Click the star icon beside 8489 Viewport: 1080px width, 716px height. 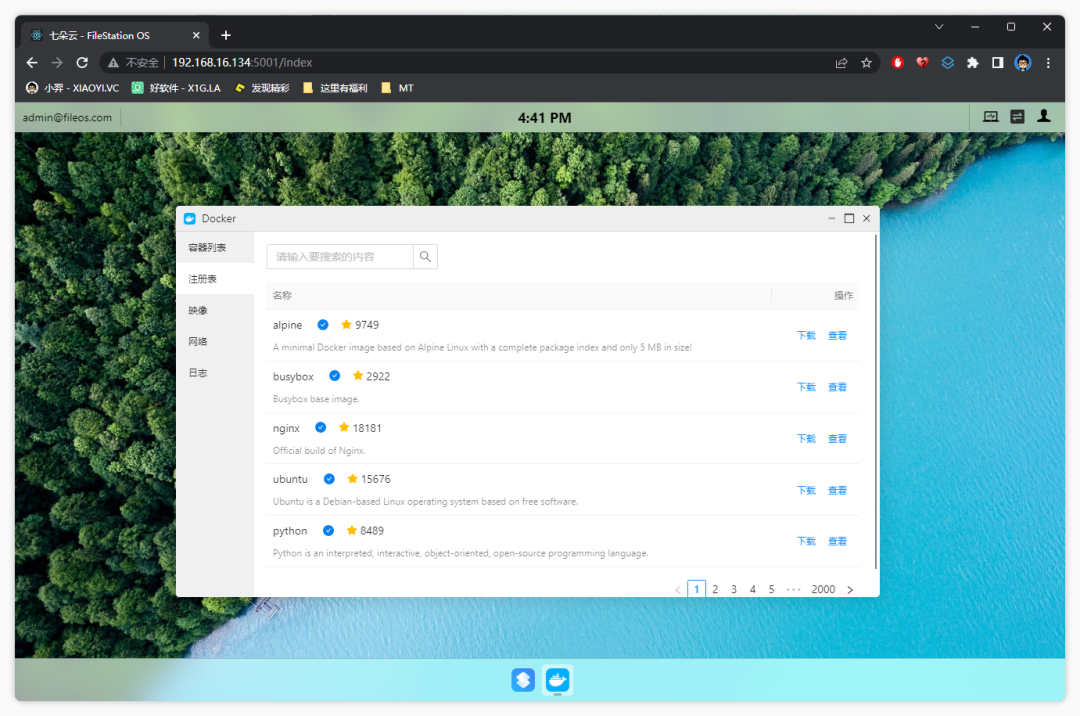point(351,530)
